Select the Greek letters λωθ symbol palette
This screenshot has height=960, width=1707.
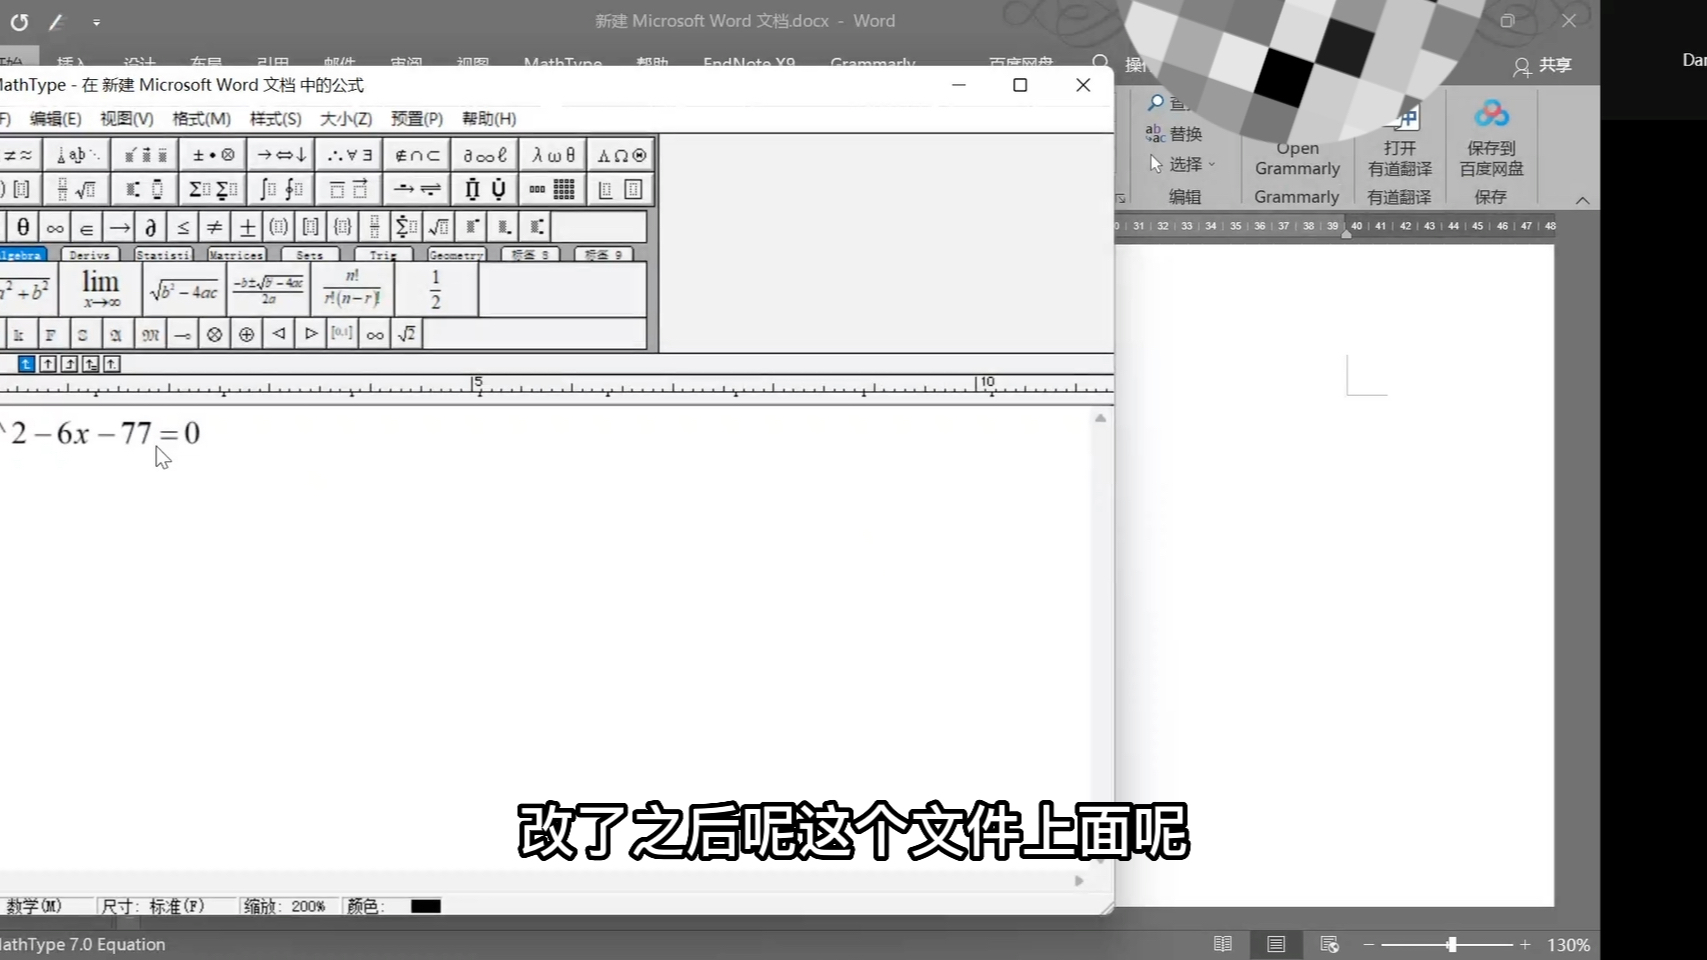coord(551,155)
